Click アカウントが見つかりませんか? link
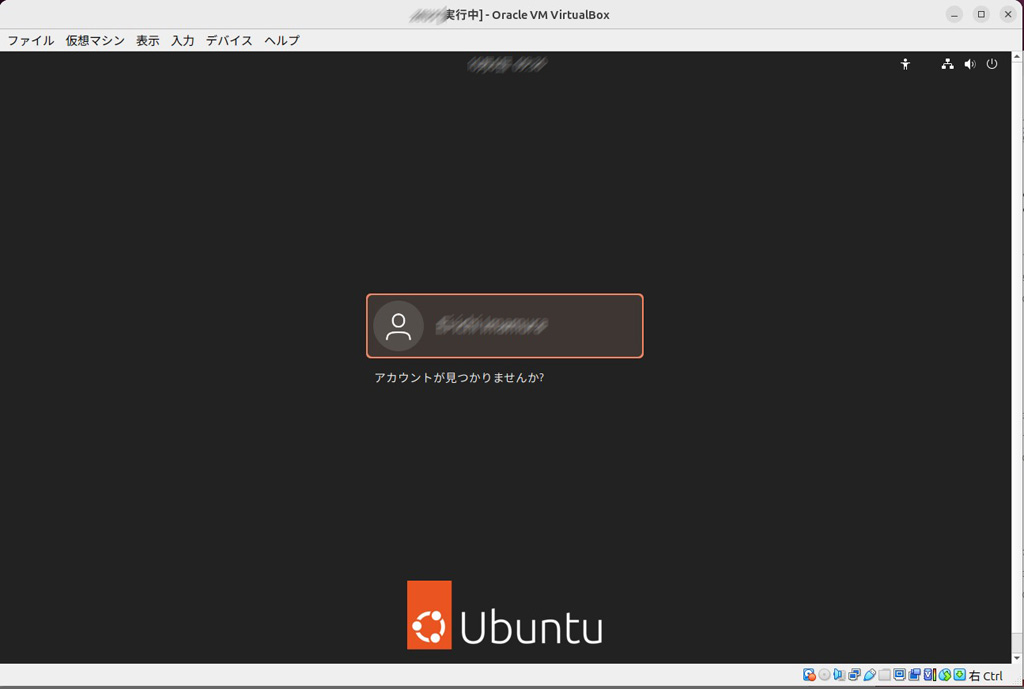Image resolution: width=1024 pixels, height=689 pixels. (459, 377)
